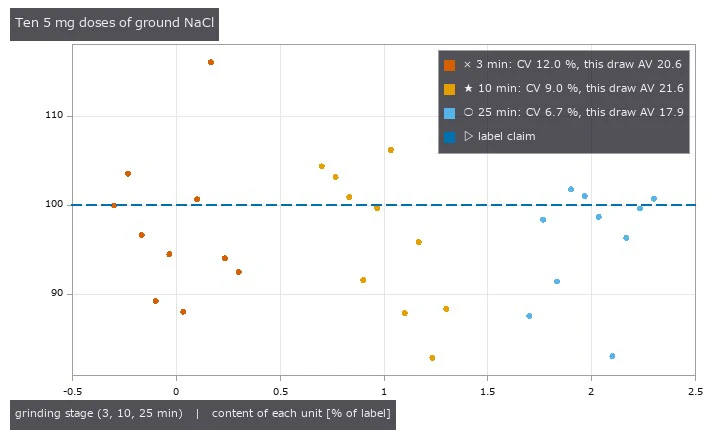The width and height of the screenshot is (720, 440).
Task: Click the highest yellow data point near 106
Action: [391, 150]
